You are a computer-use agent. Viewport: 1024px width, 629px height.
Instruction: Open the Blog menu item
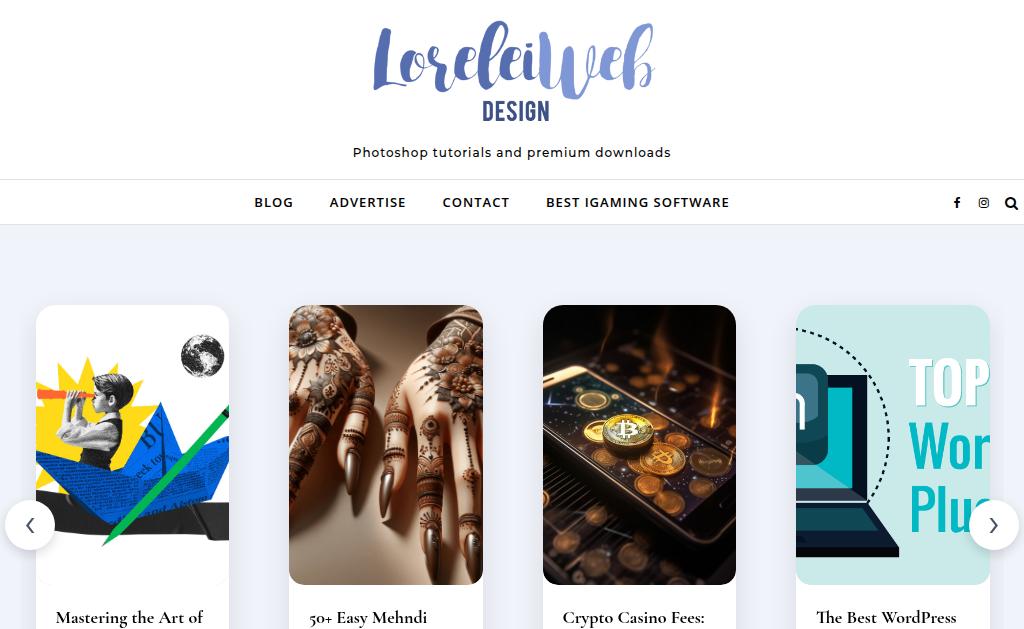274,202
